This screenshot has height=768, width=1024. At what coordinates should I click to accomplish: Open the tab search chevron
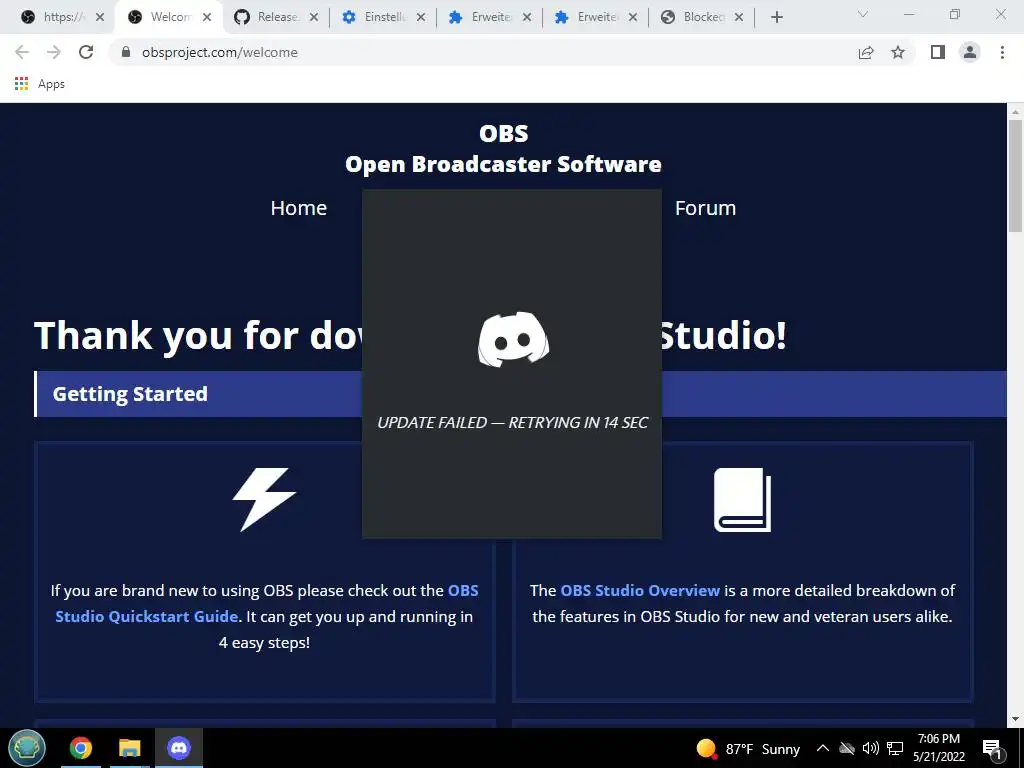pyautogui.click(x=863, y=14)
